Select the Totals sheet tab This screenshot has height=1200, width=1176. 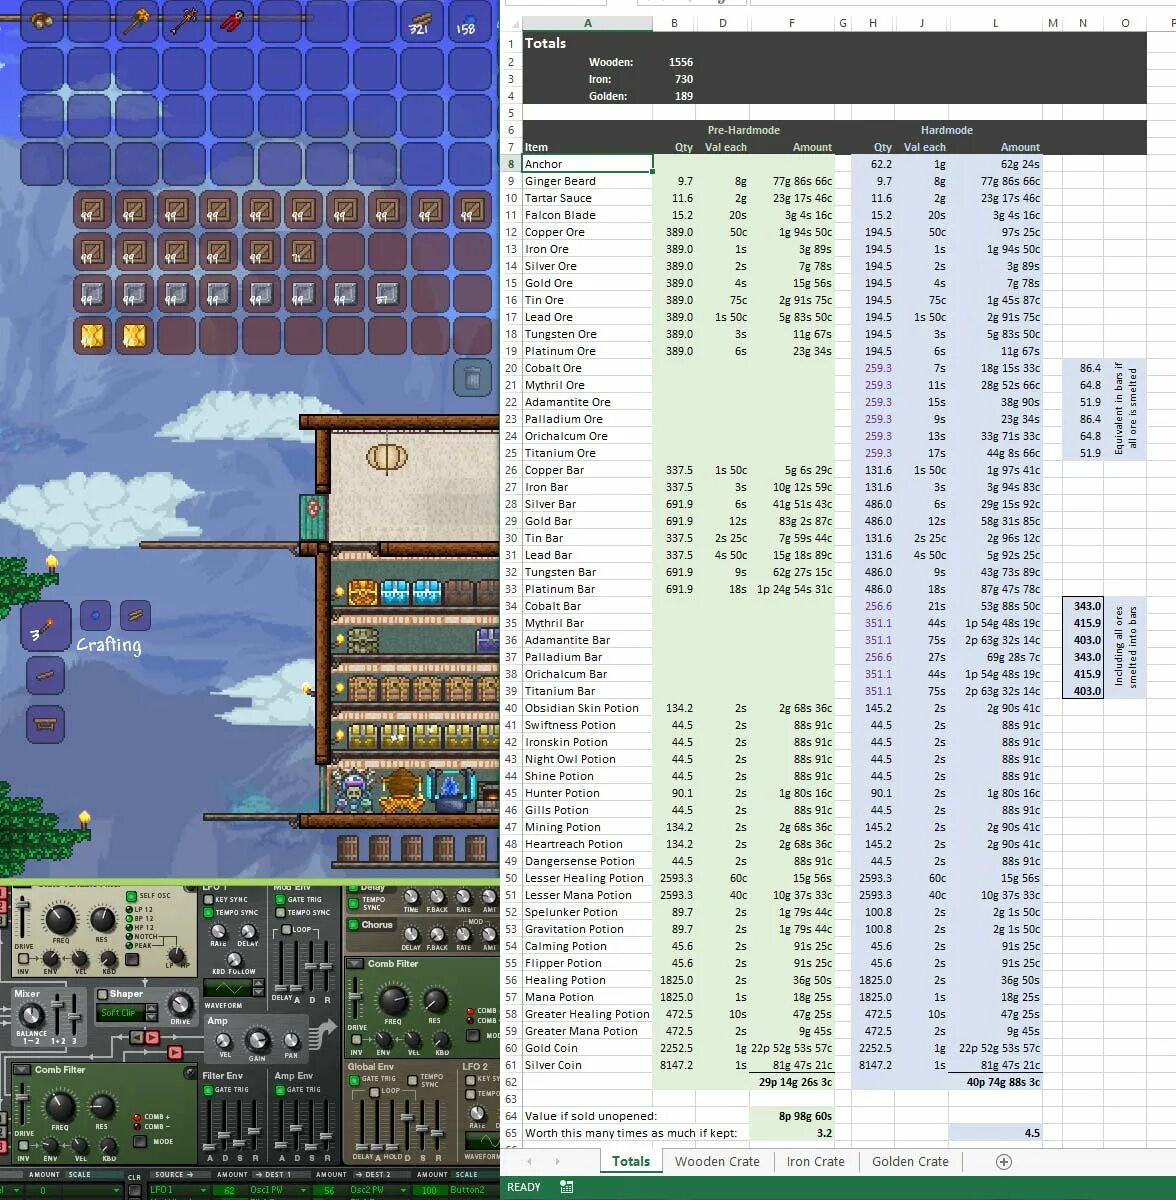(631, 1161)
